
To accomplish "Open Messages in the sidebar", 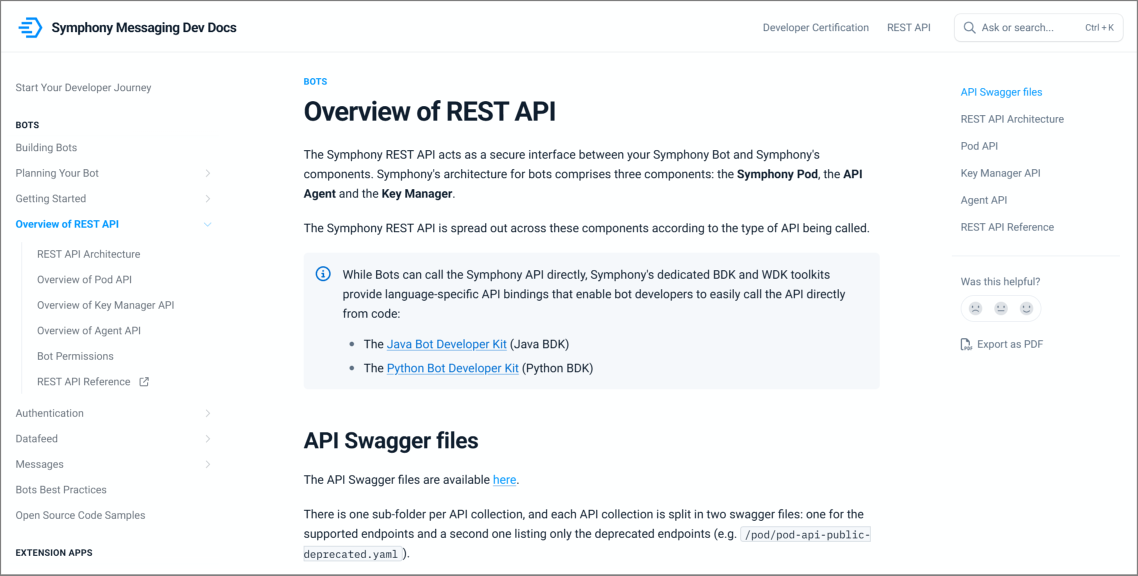I will point(39,464).
